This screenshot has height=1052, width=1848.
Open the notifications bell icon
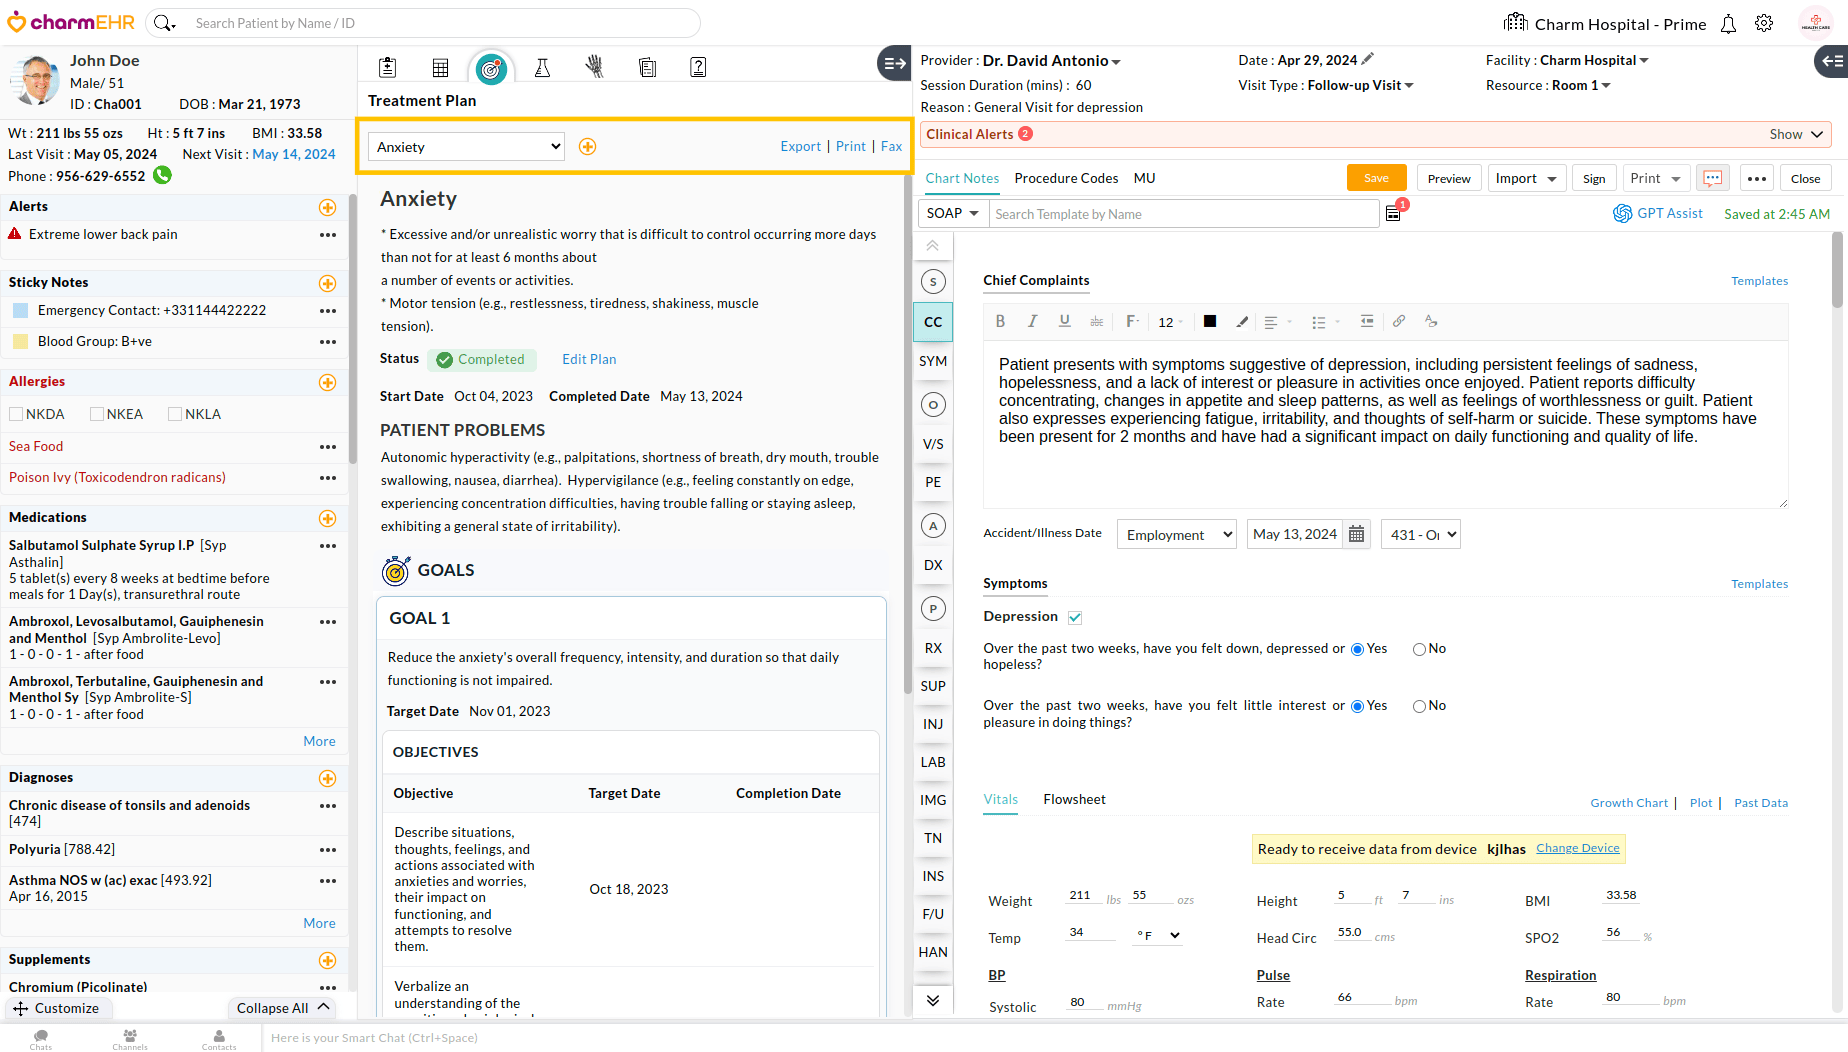1728,24
